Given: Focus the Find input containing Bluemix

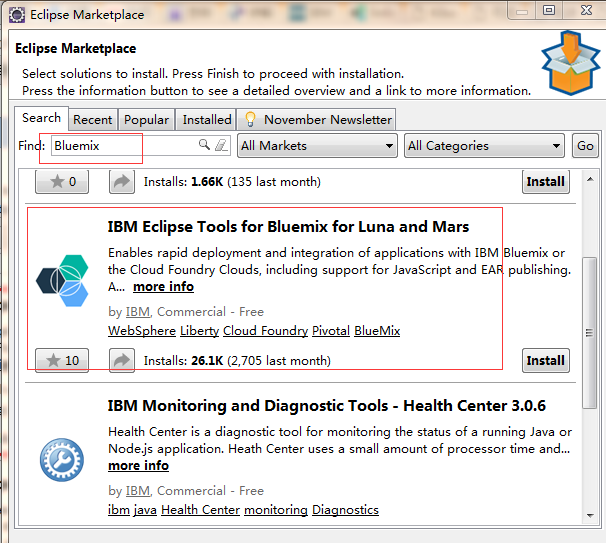Looking at the screenshot, I should coord(141,146).
